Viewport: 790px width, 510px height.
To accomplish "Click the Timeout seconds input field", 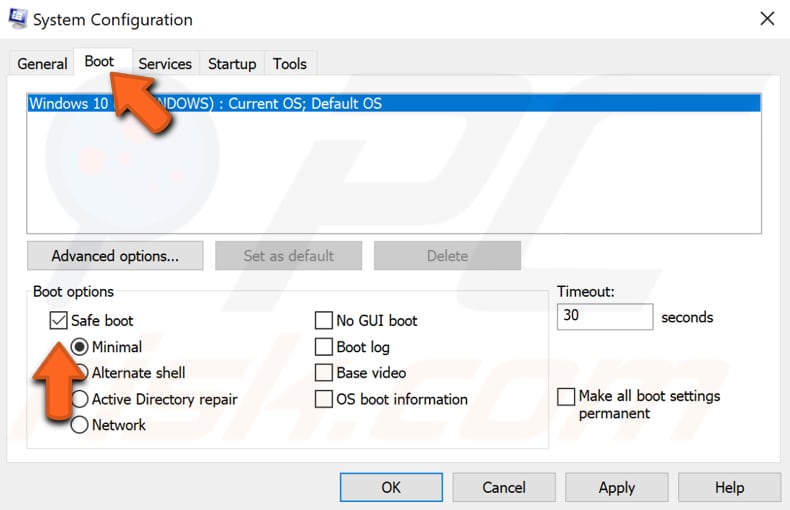I will point(605,316).
